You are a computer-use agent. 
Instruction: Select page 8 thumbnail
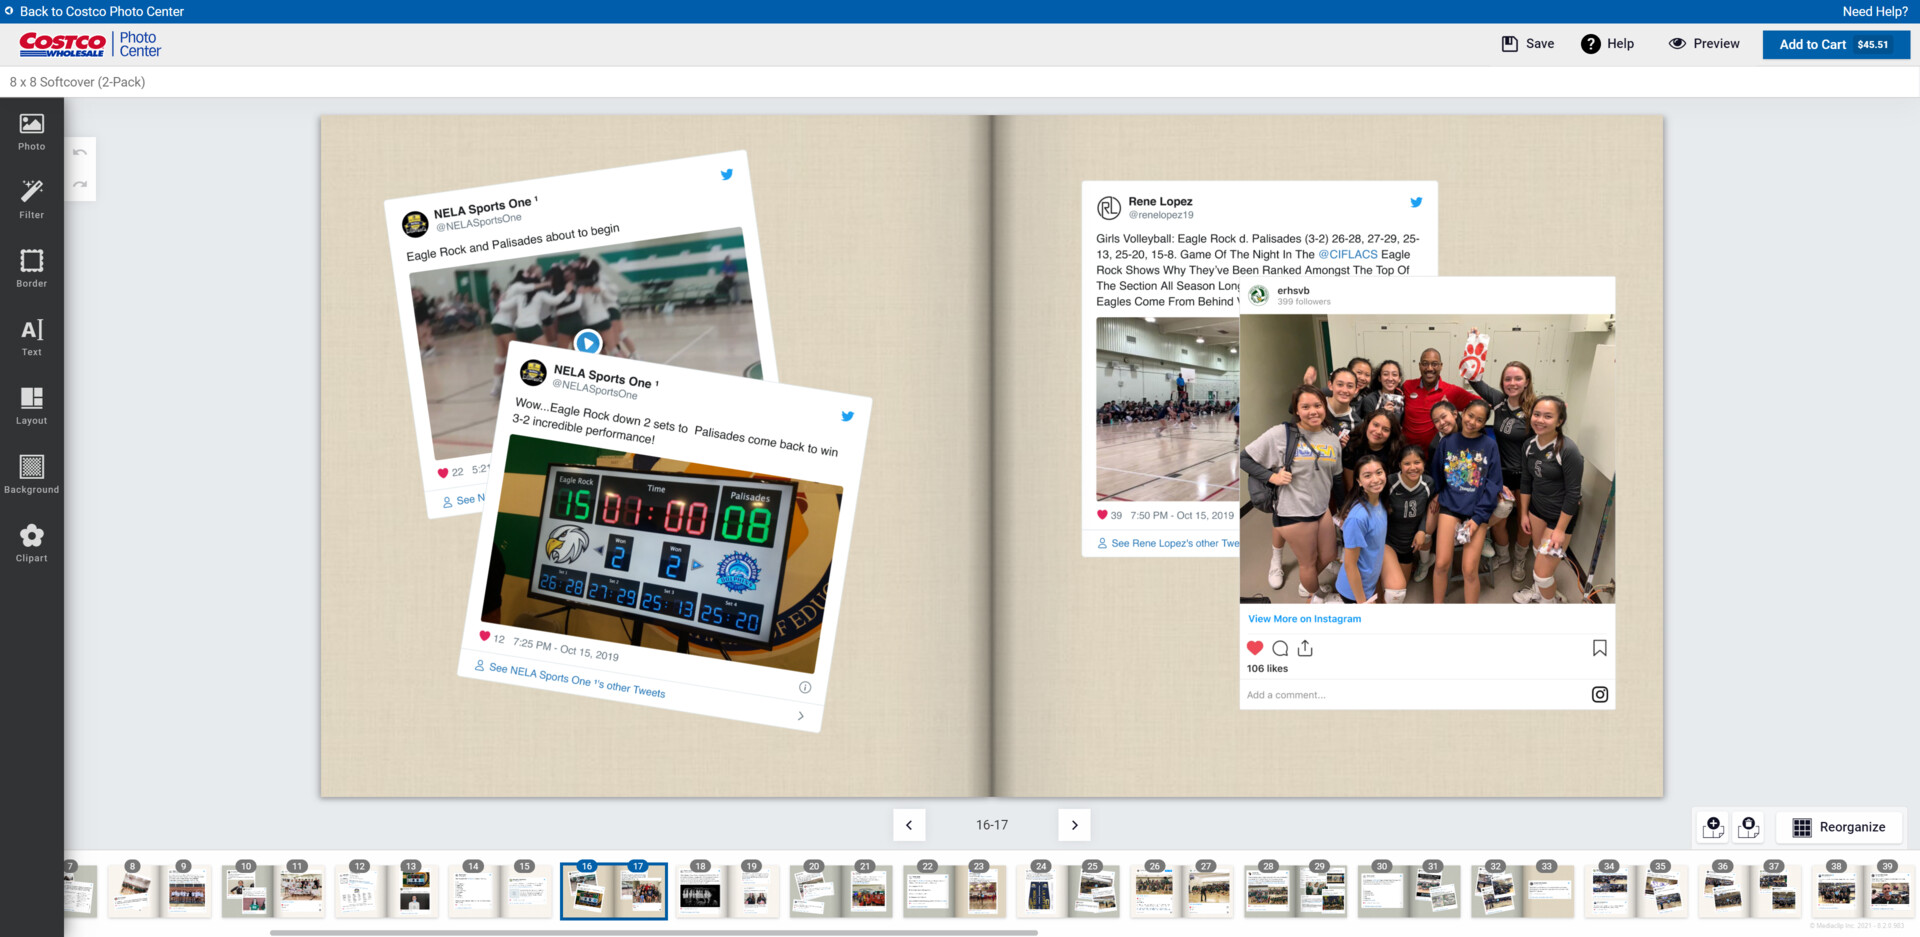pyautogui.click(x=134, y=891)
